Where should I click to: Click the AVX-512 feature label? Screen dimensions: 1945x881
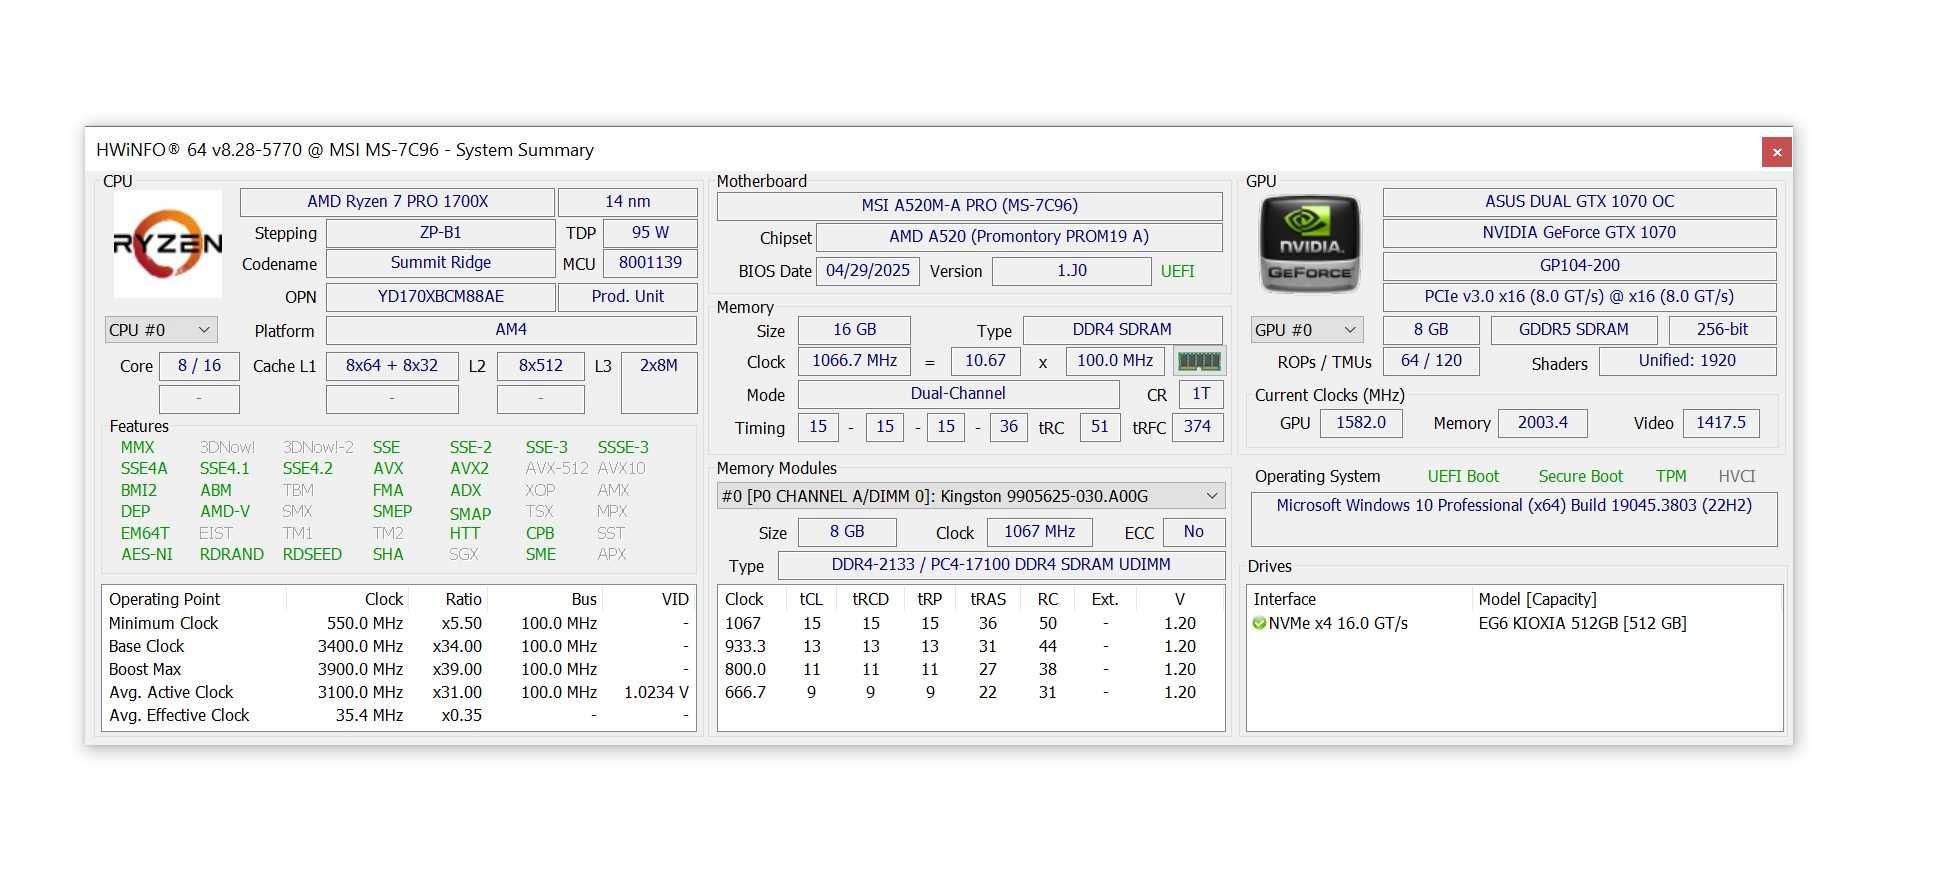click(x=557, y=468)
